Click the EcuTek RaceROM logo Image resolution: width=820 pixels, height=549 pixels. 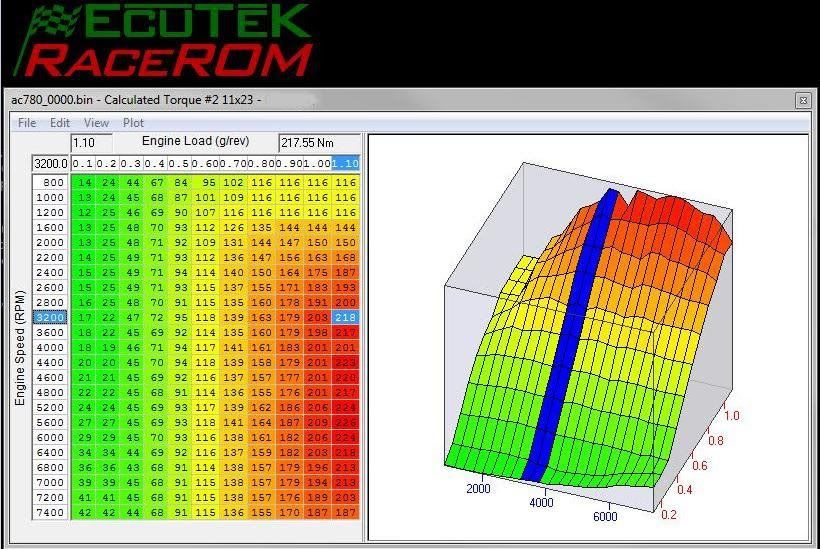coord(165,42)
